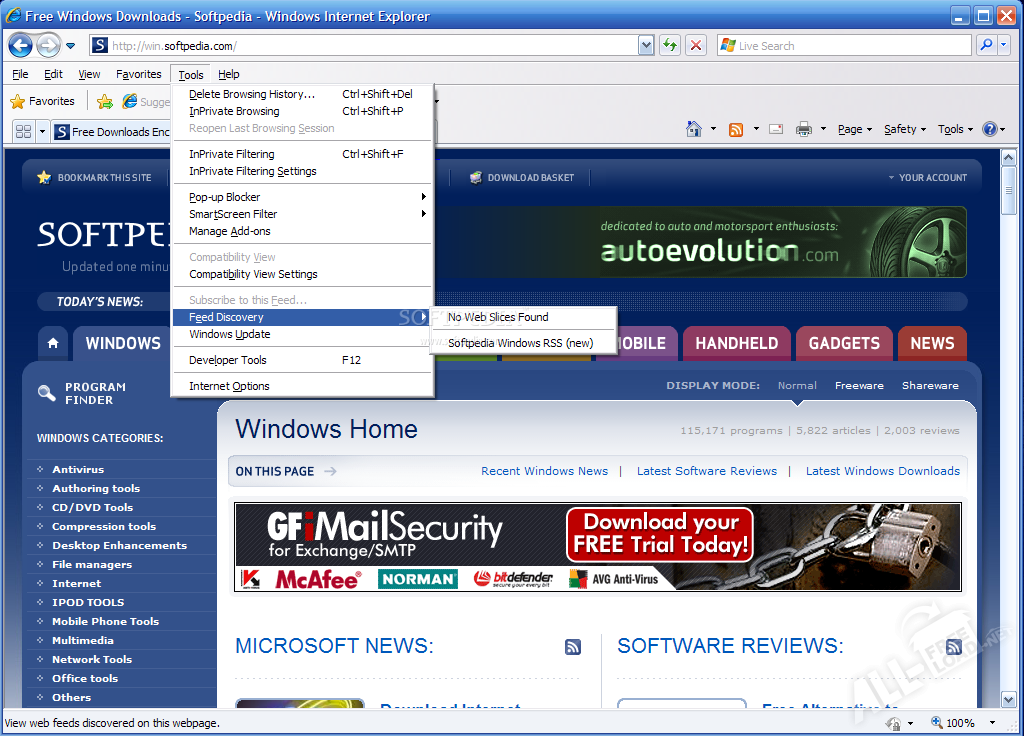
Task: Click the Refresh page icon
Action: tap(669, 45)
